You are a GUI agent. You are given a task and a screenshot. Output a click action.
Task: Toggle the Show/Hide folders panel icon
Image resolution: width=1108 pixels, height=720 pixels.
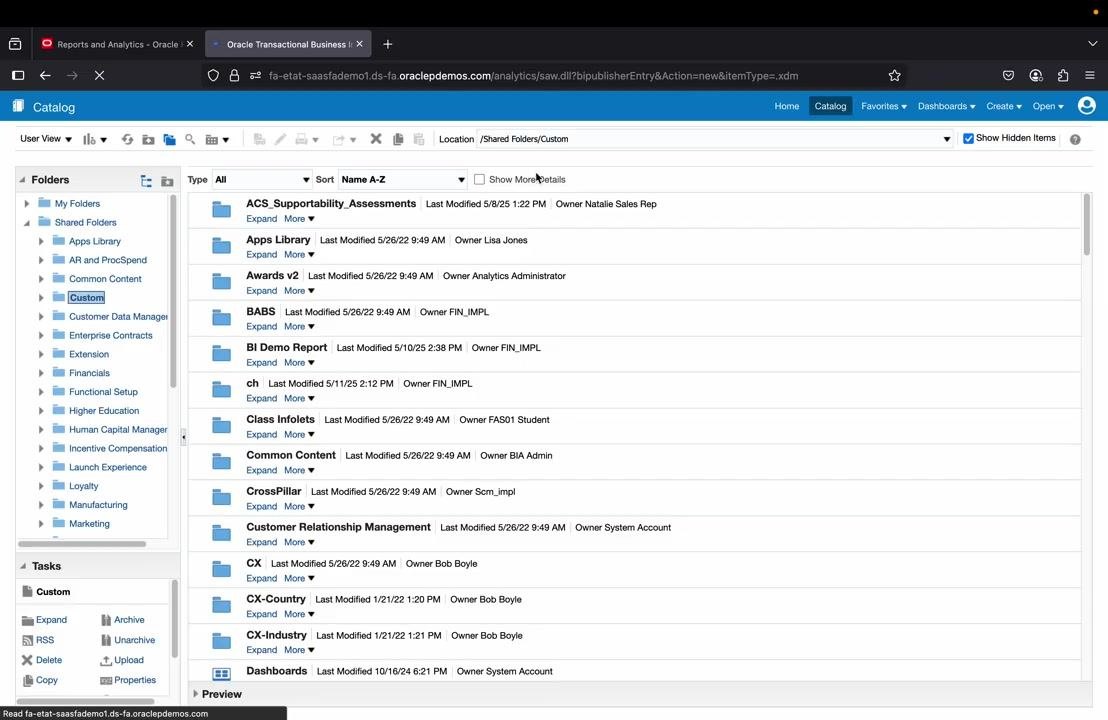click(x=170, y=139)
